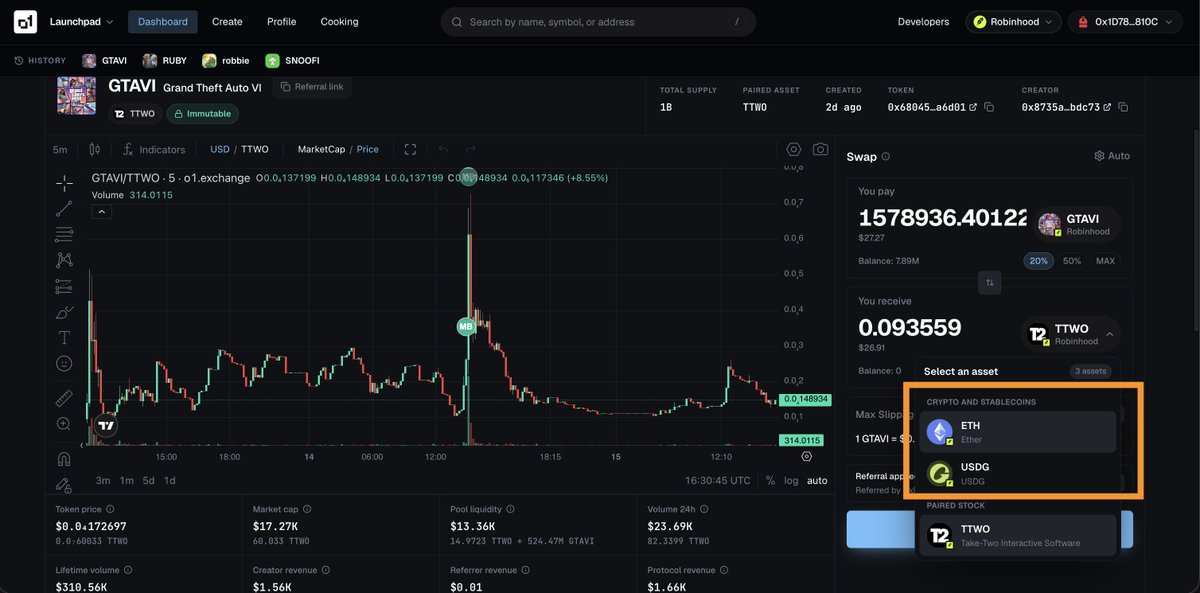Open the Indicators dialog

154,149
